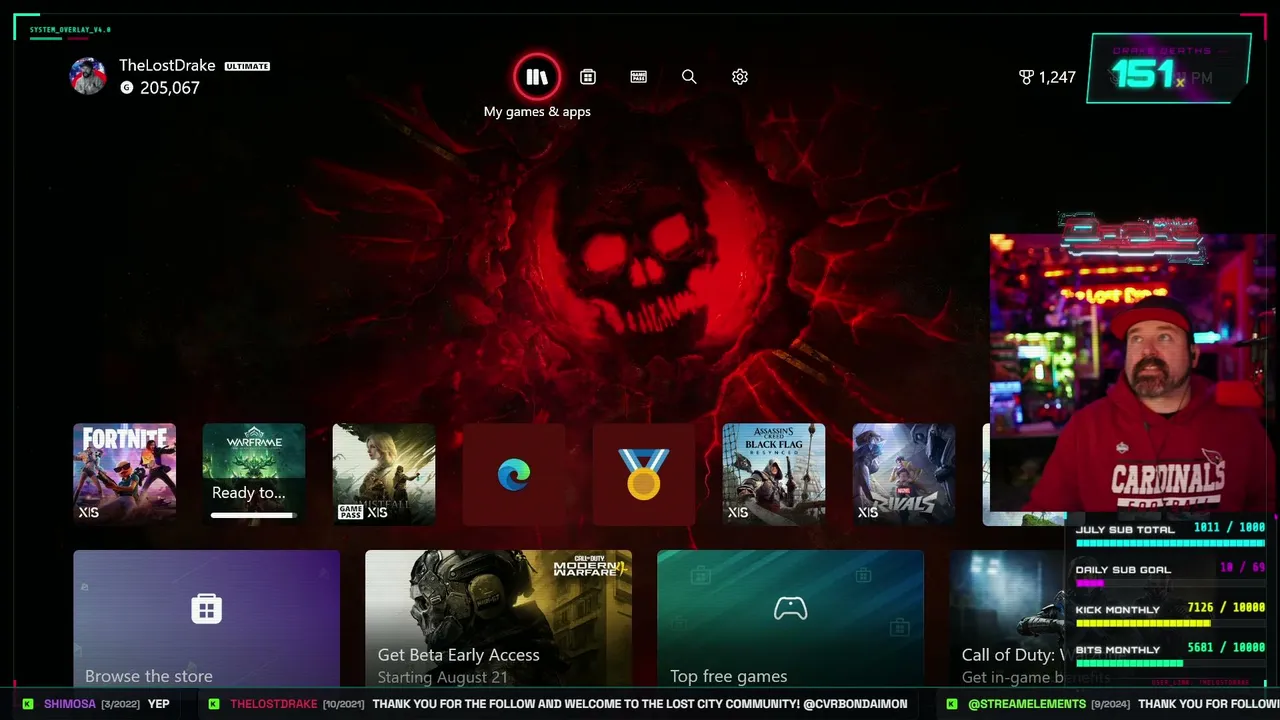Launch the Microsoft Edge app tile

pyautogui.click(x=514, y=474)
